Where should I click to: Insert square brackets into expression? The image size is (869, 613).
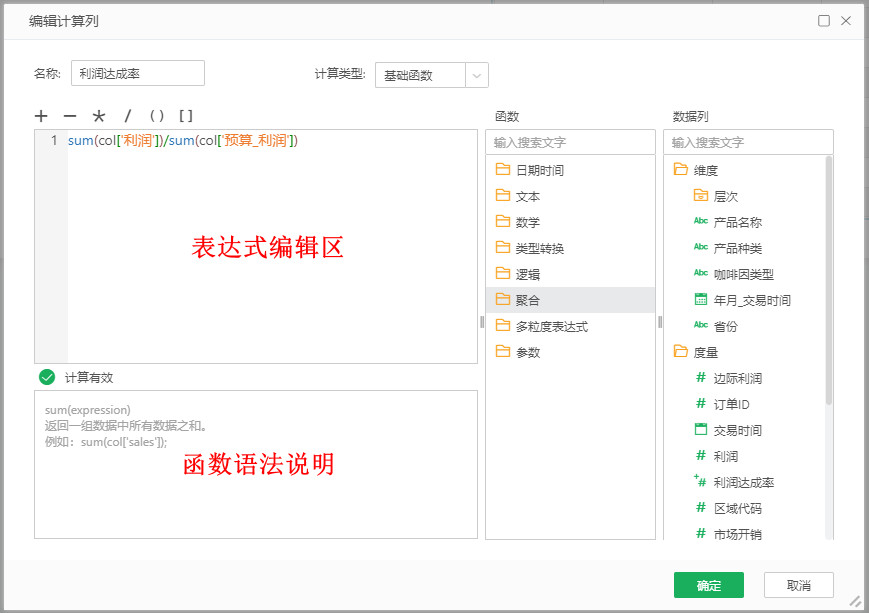(x=186, y=116)
